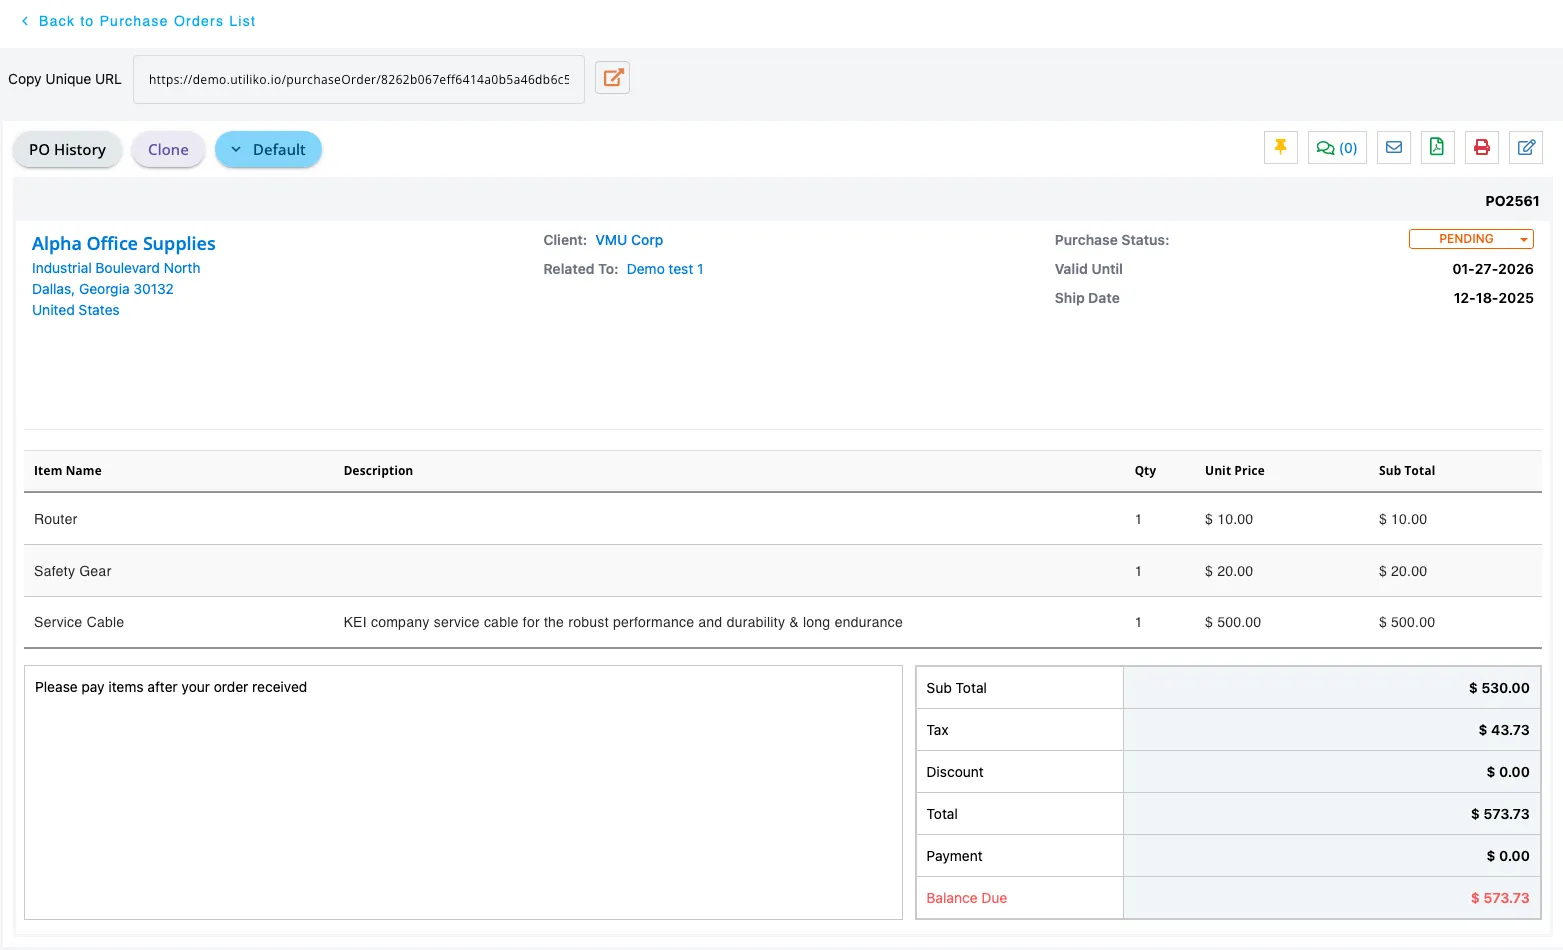Pin this purchase order
Viewport: 1563px width, 950px height.
1280,148
